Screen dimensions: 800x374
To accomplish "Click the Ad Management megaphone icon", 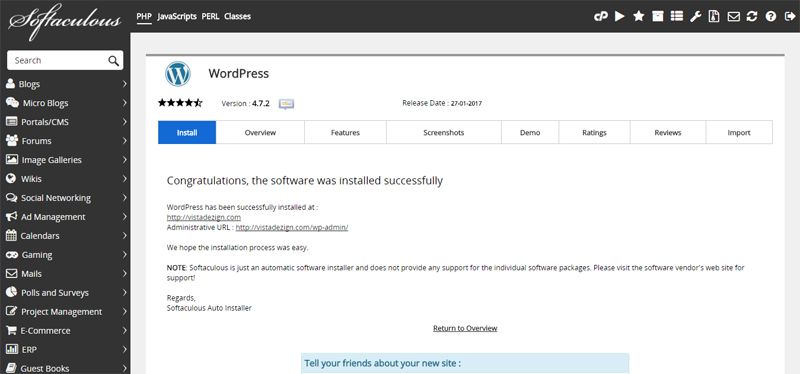I will coord(11,216).
